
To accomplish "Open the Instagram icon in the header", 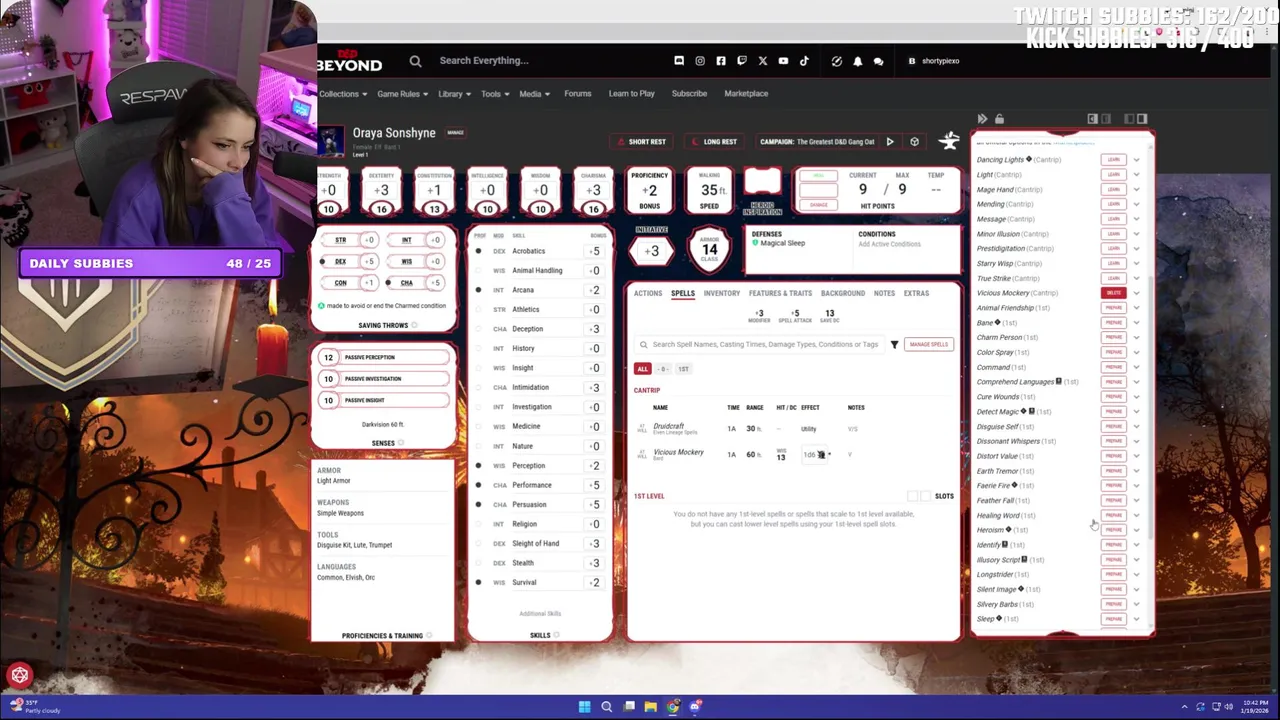I will (700, 61).
